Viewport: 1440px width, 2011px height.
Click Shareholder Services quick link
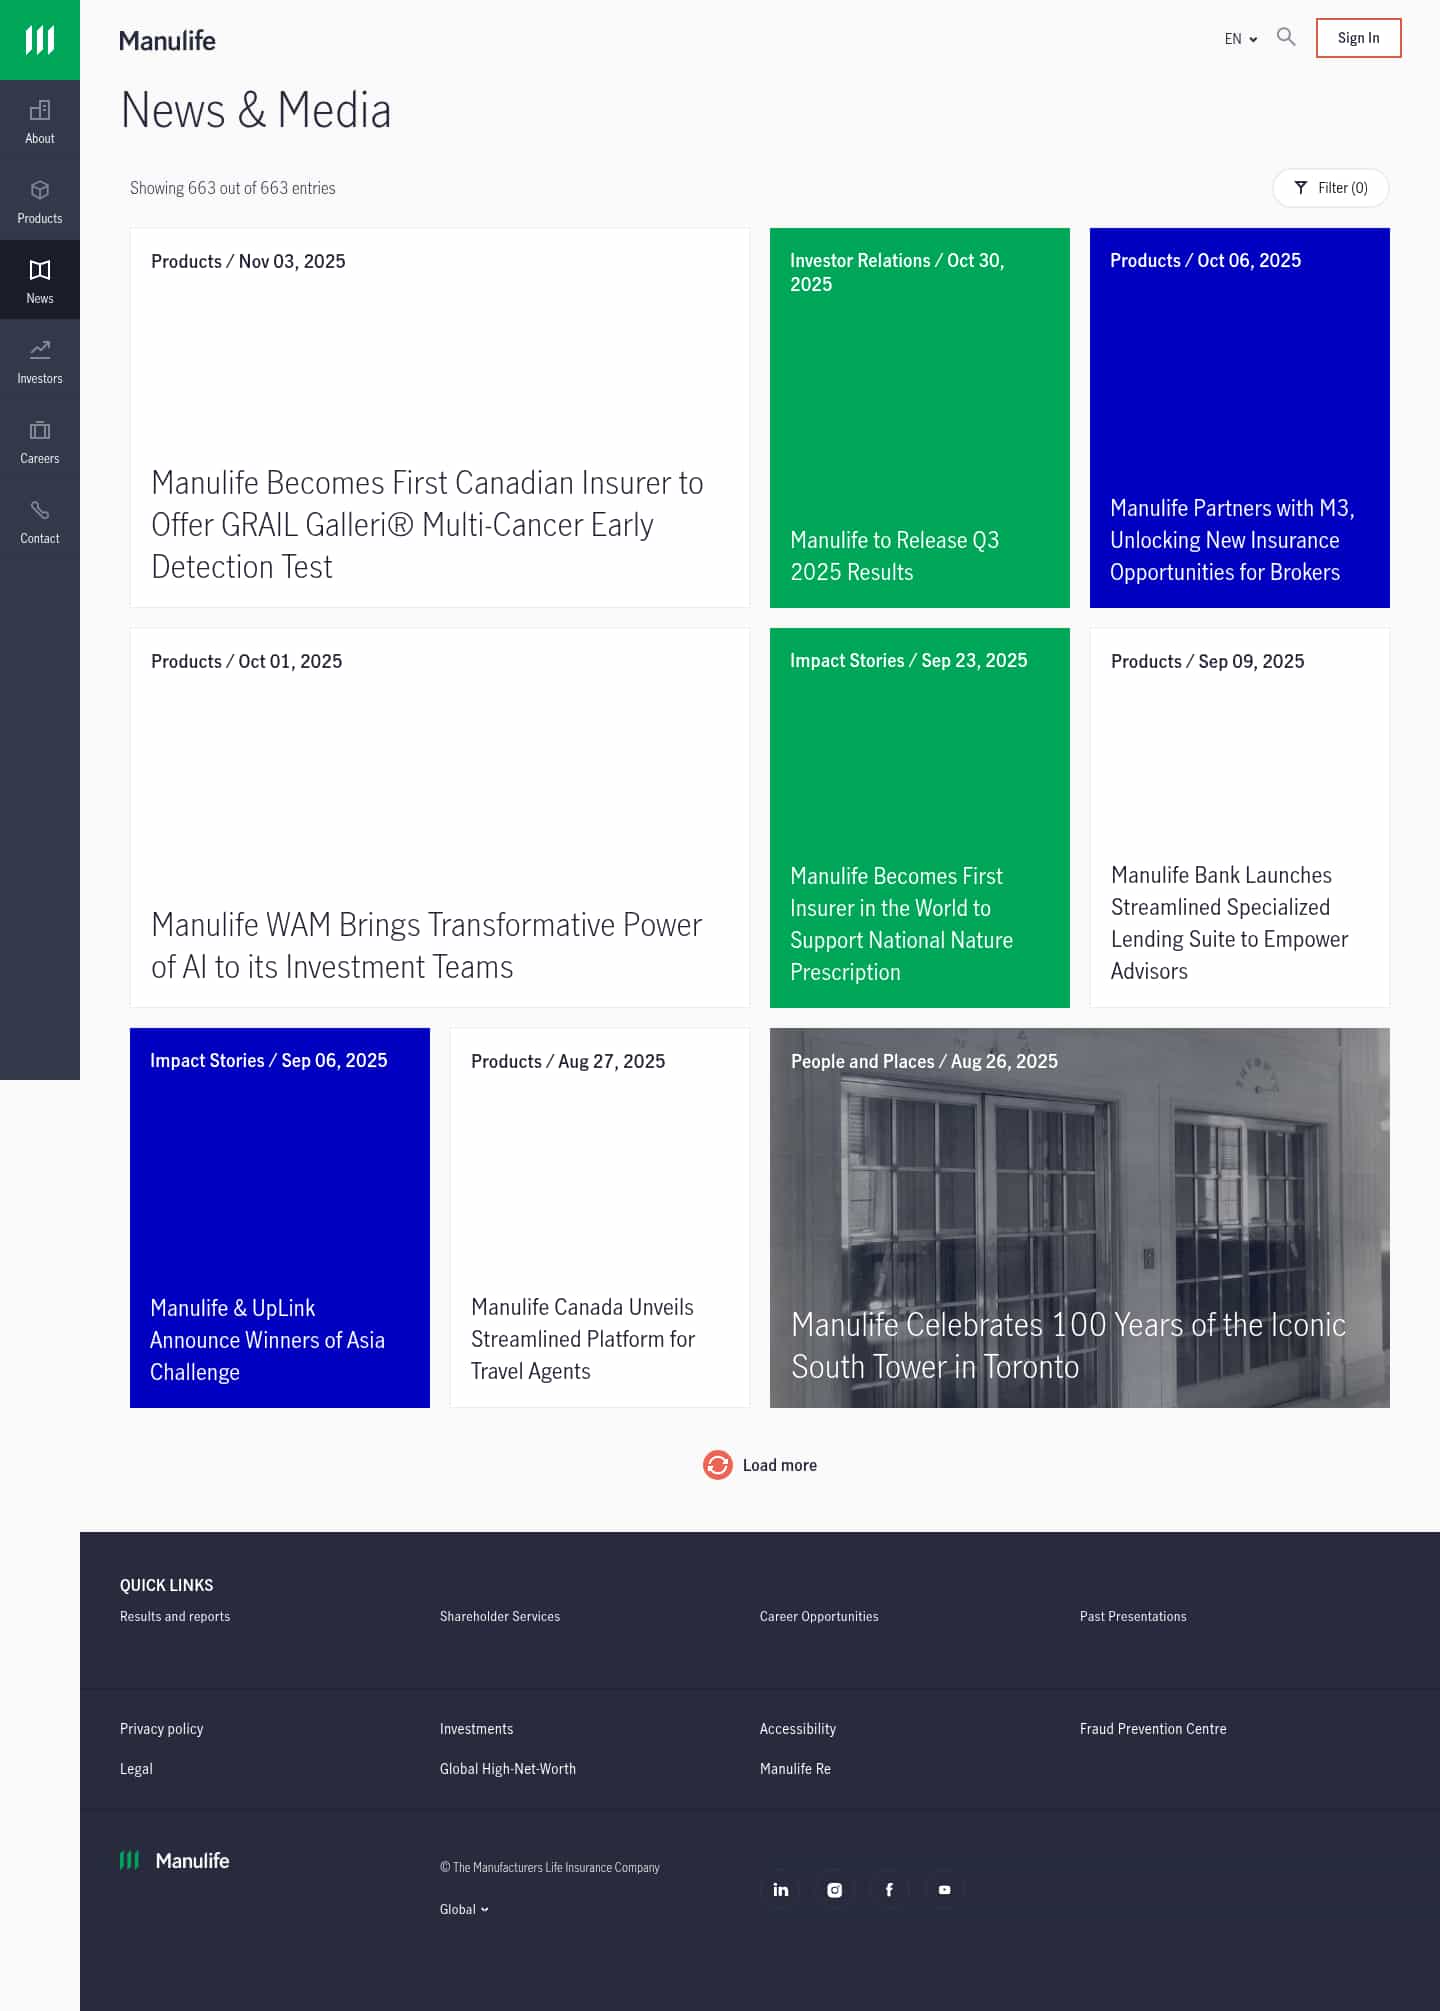(x=500, y=1616)
